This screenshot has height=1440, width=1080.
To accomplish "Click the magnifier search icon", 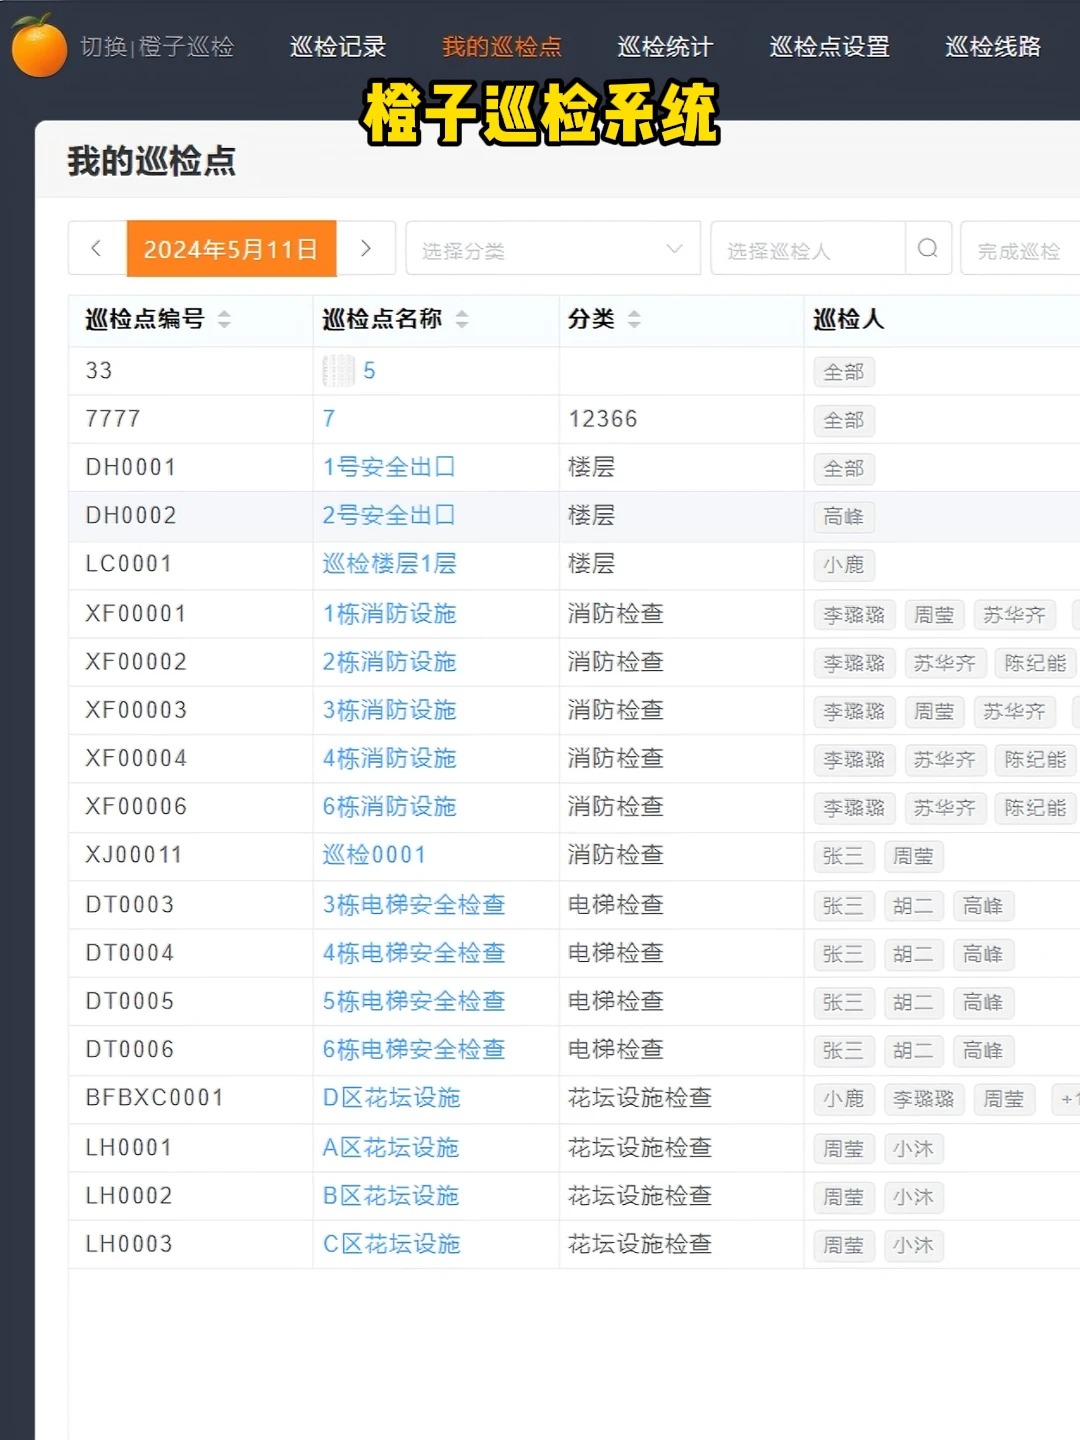I will [x=928, y=248].
